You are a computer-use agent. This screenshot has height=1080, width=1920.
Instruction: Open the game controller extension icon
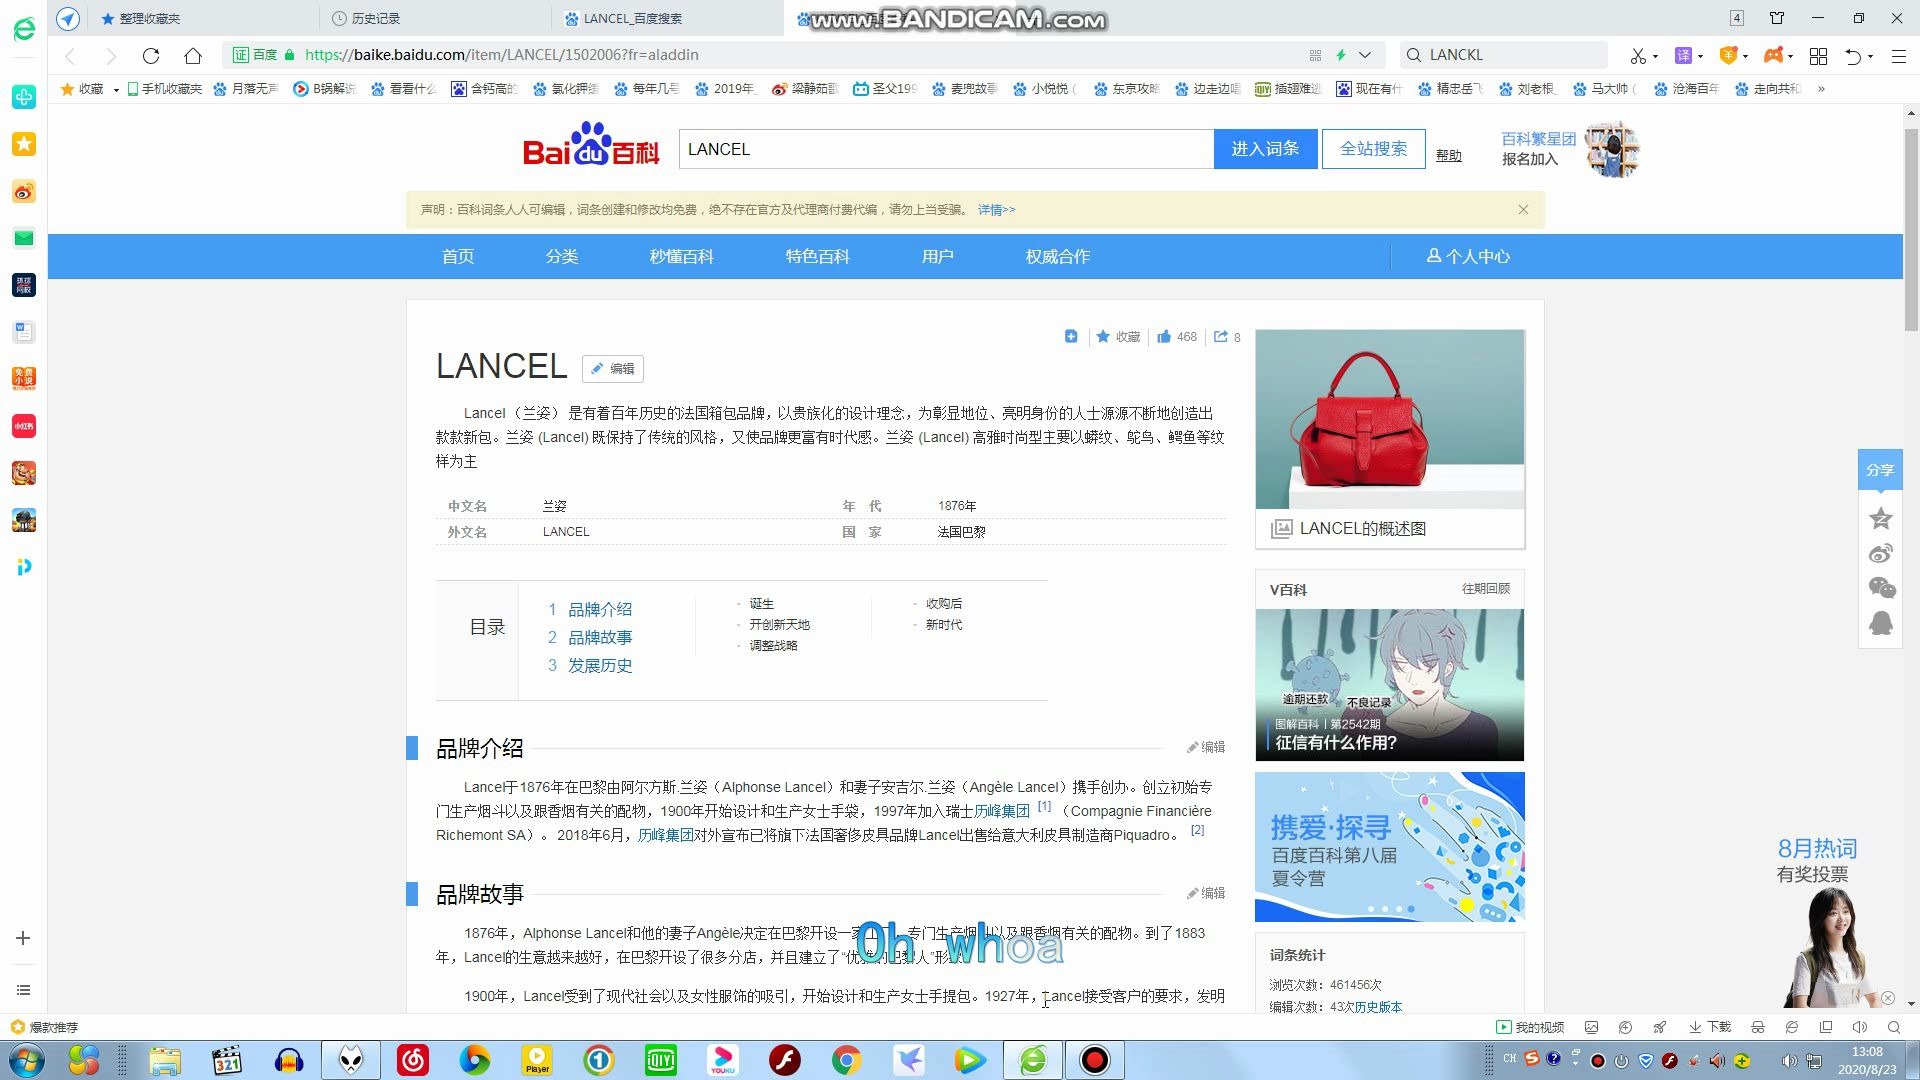point(1773,55)
